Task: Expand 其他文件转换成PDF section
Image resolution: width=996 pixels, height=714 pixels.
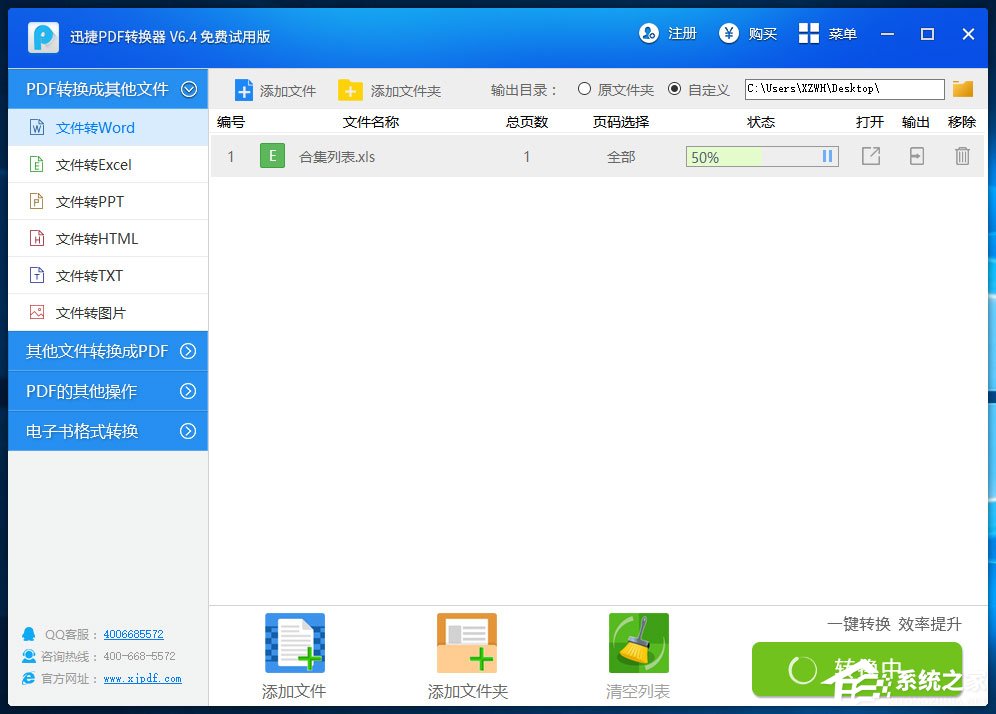Action: point(98,351)
